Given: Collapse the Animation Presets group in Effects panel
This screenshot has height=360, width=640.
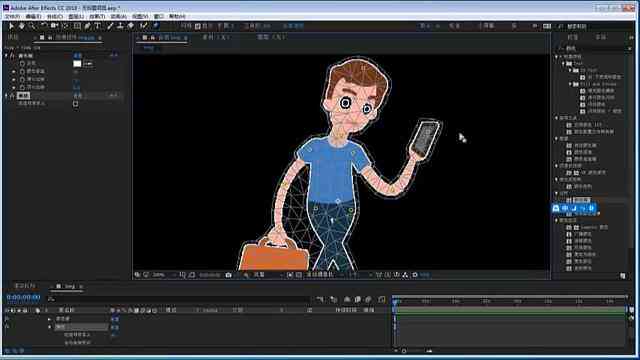Looking at the screenshot, I should click(x=557, y=57).
